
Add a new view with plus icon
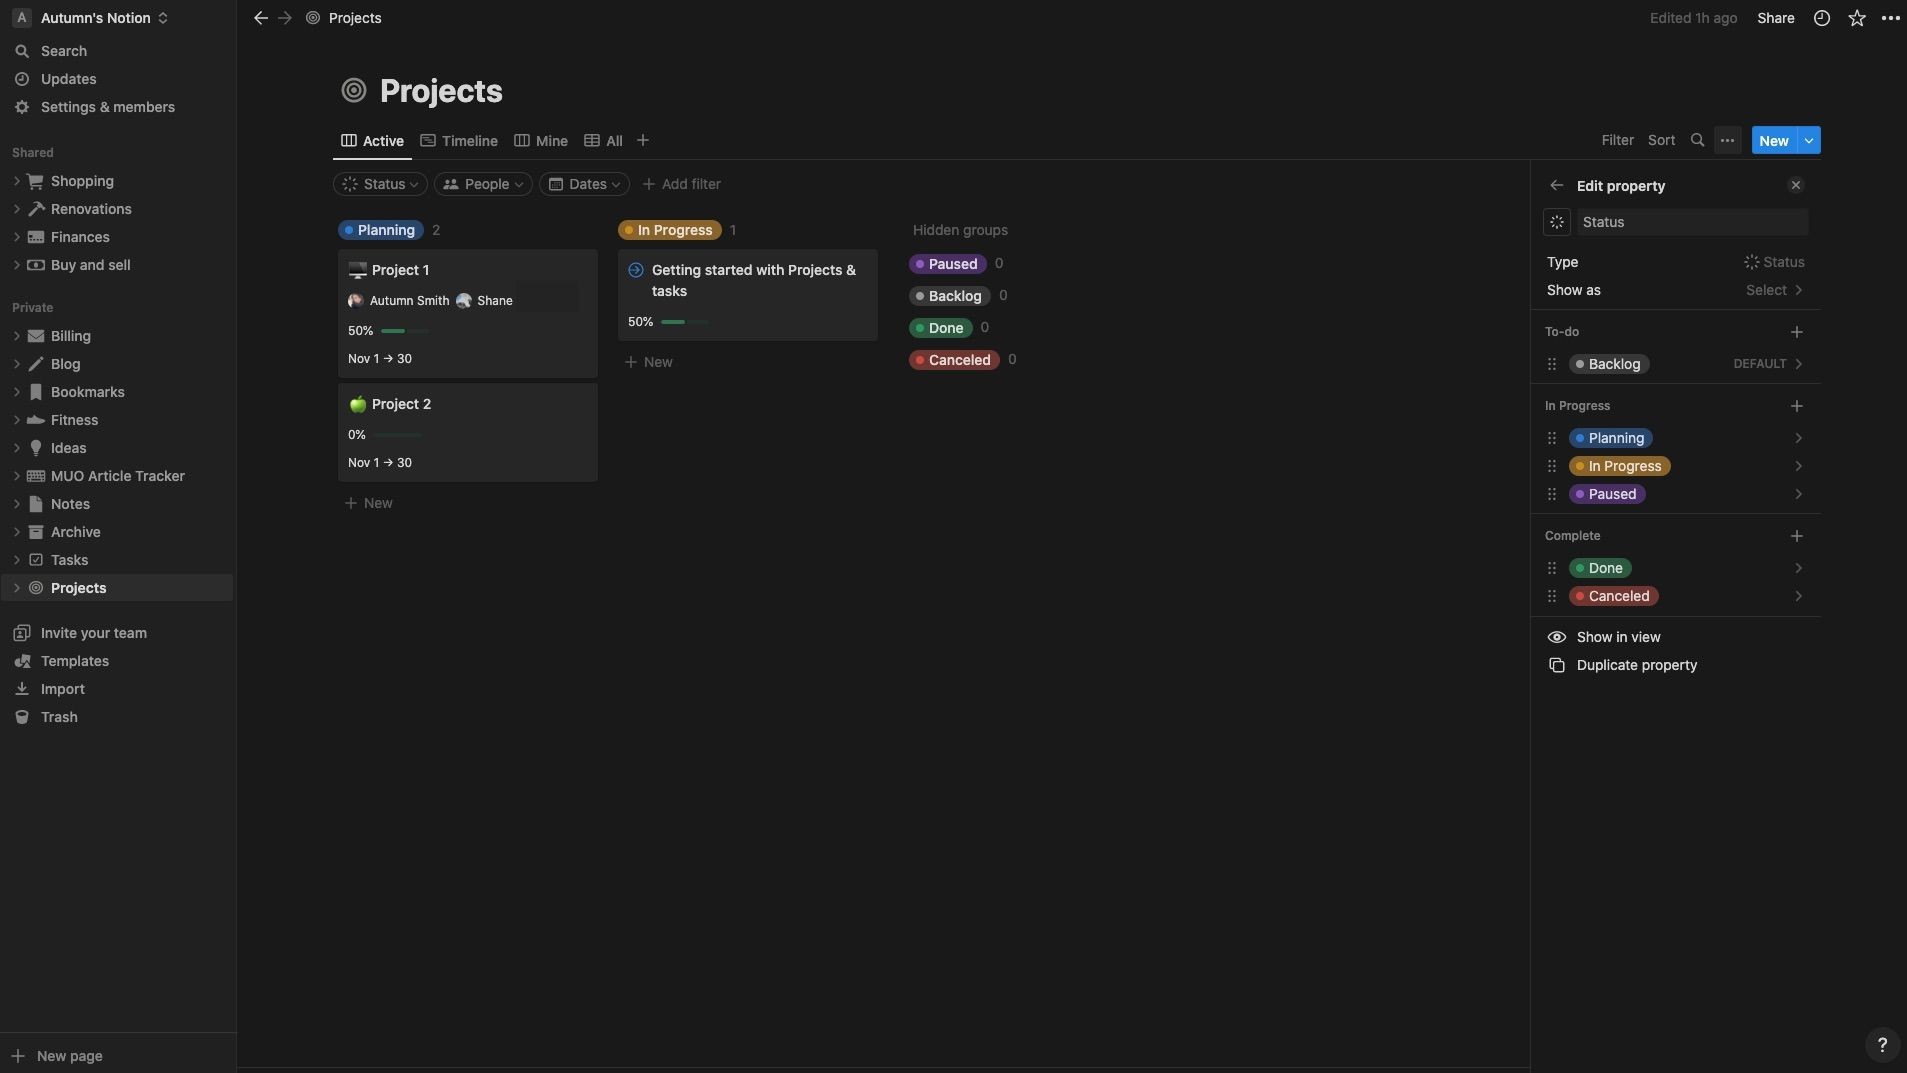point(643,140)
